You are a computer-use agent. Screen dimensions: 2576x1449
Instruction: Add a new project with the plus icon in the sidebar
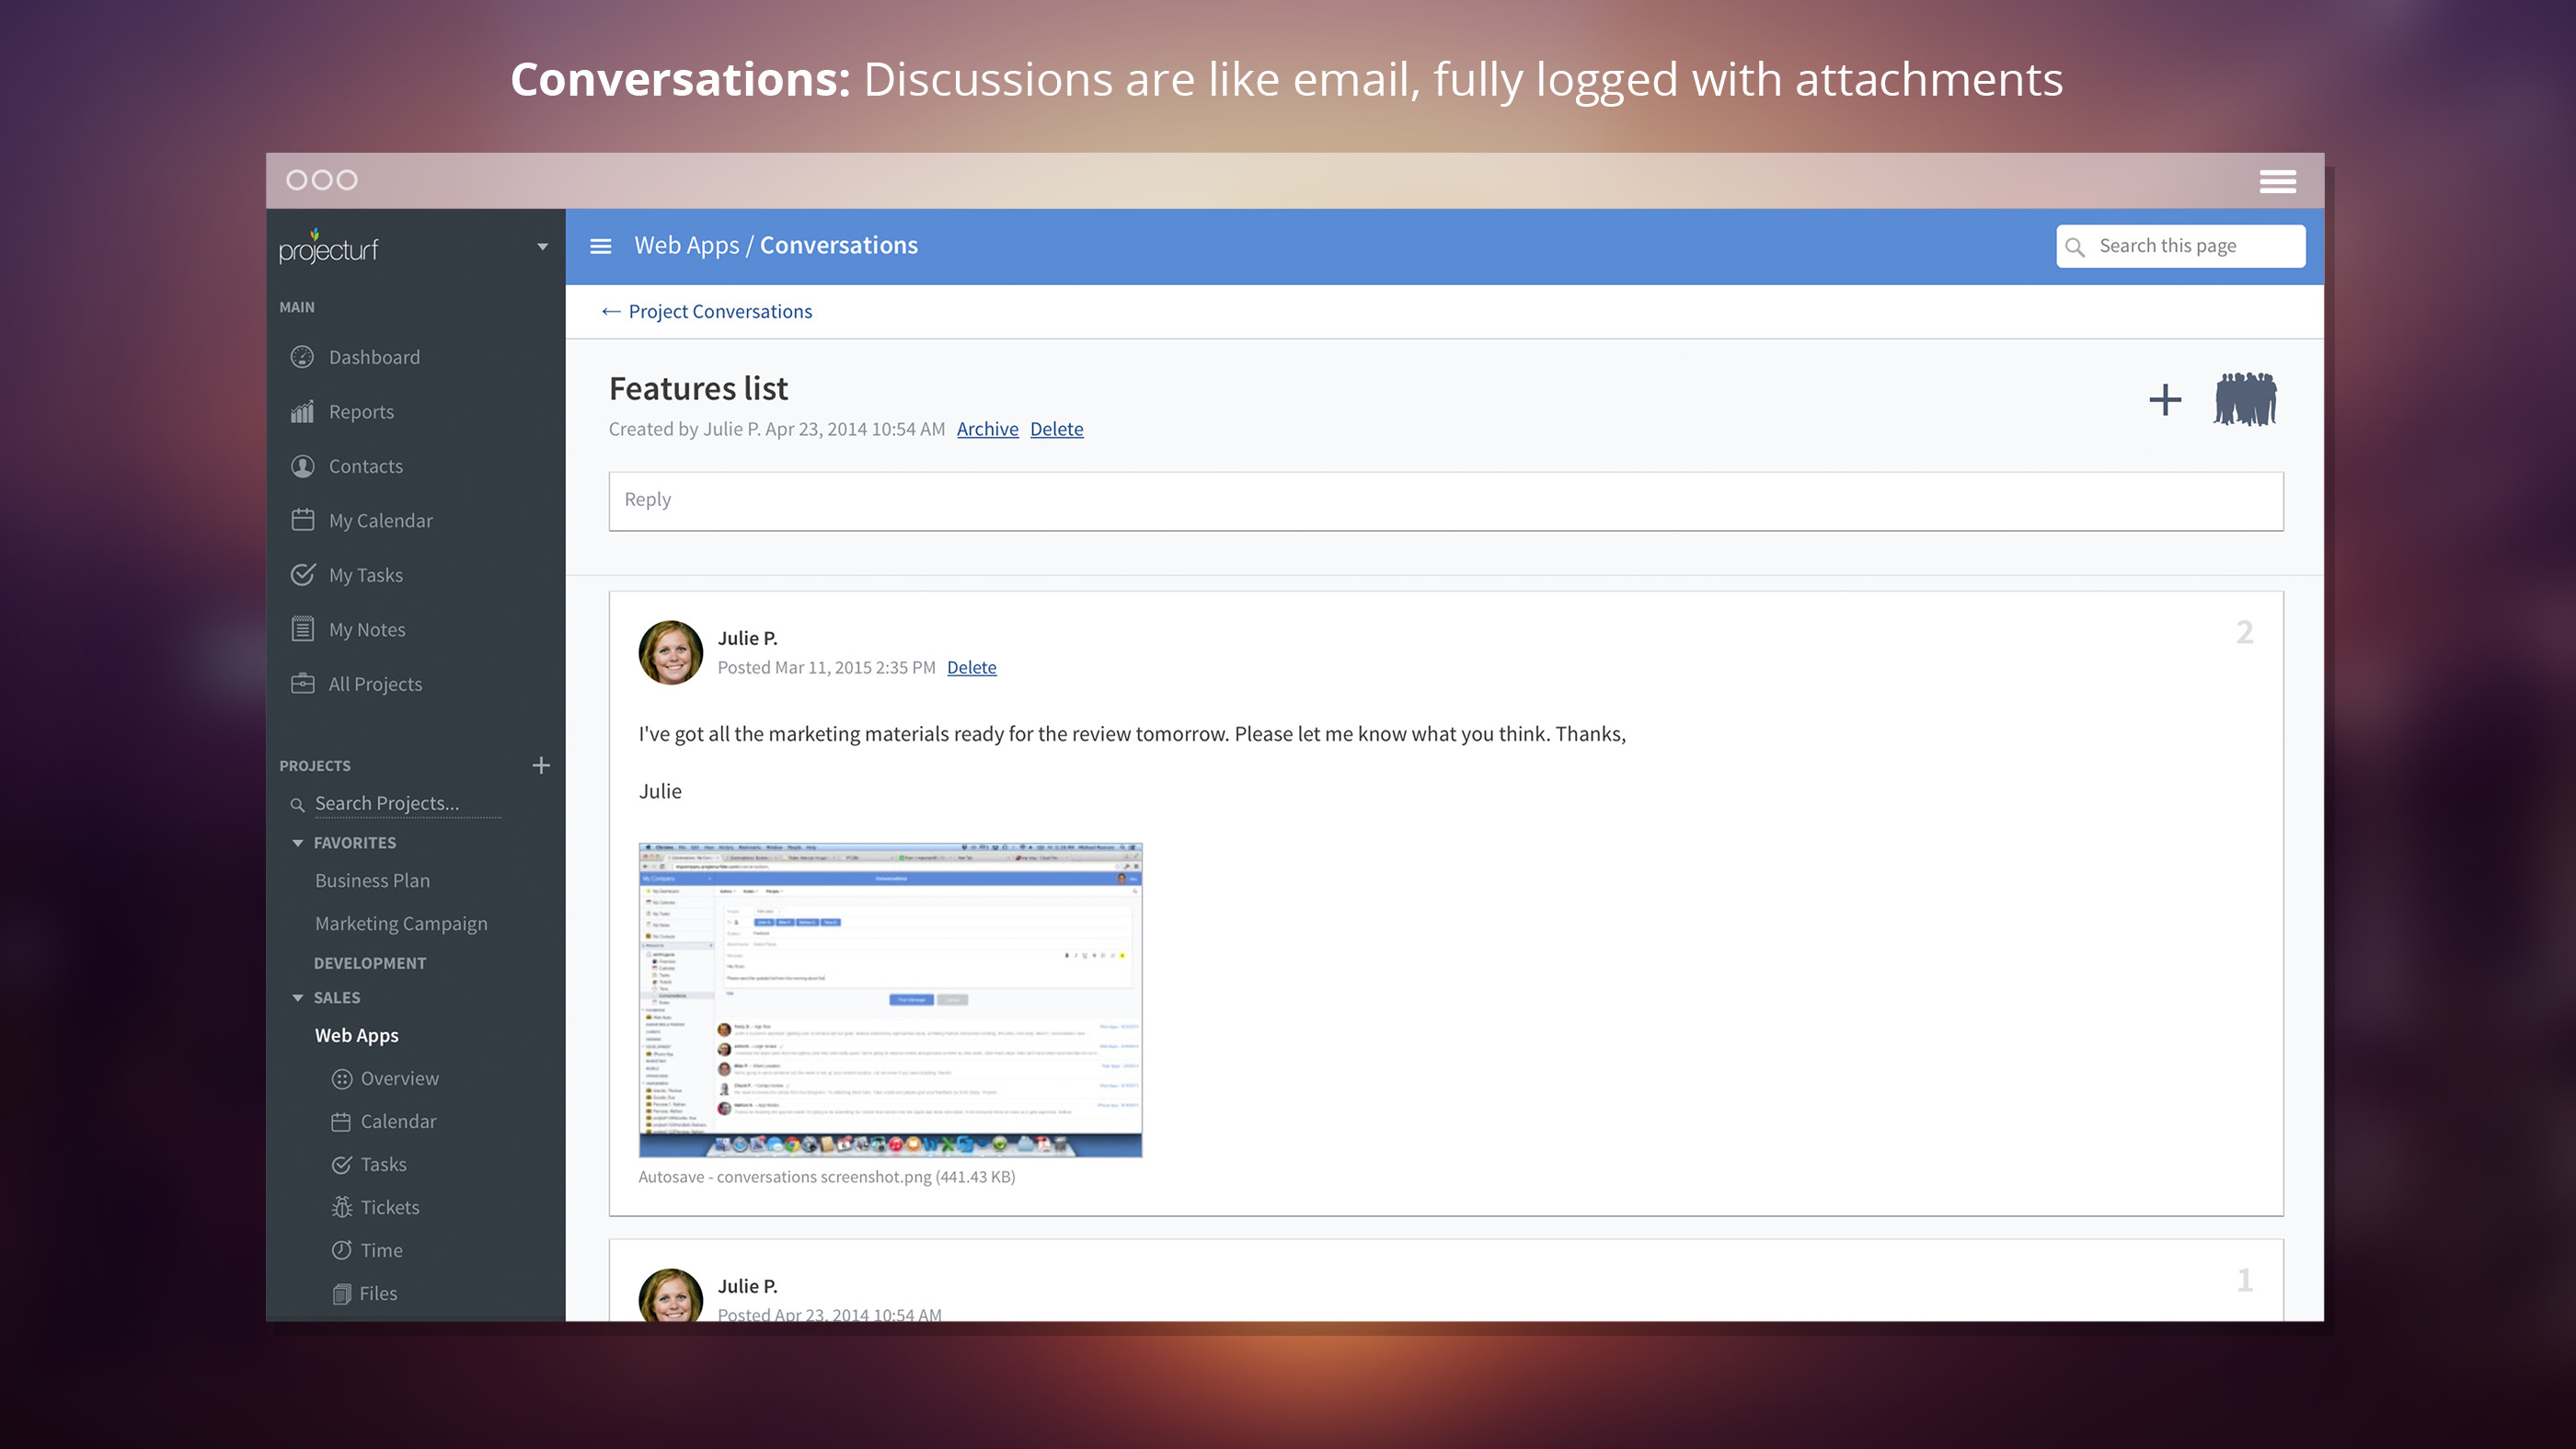[541, 765]
